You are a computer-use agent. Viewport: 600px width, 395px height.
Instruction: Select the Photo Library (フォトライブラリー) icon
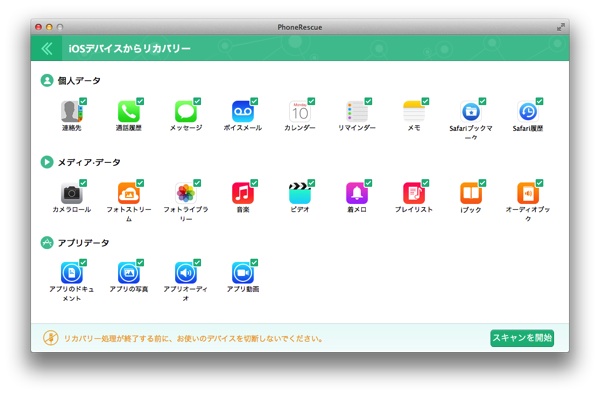[x=186, y=193]
